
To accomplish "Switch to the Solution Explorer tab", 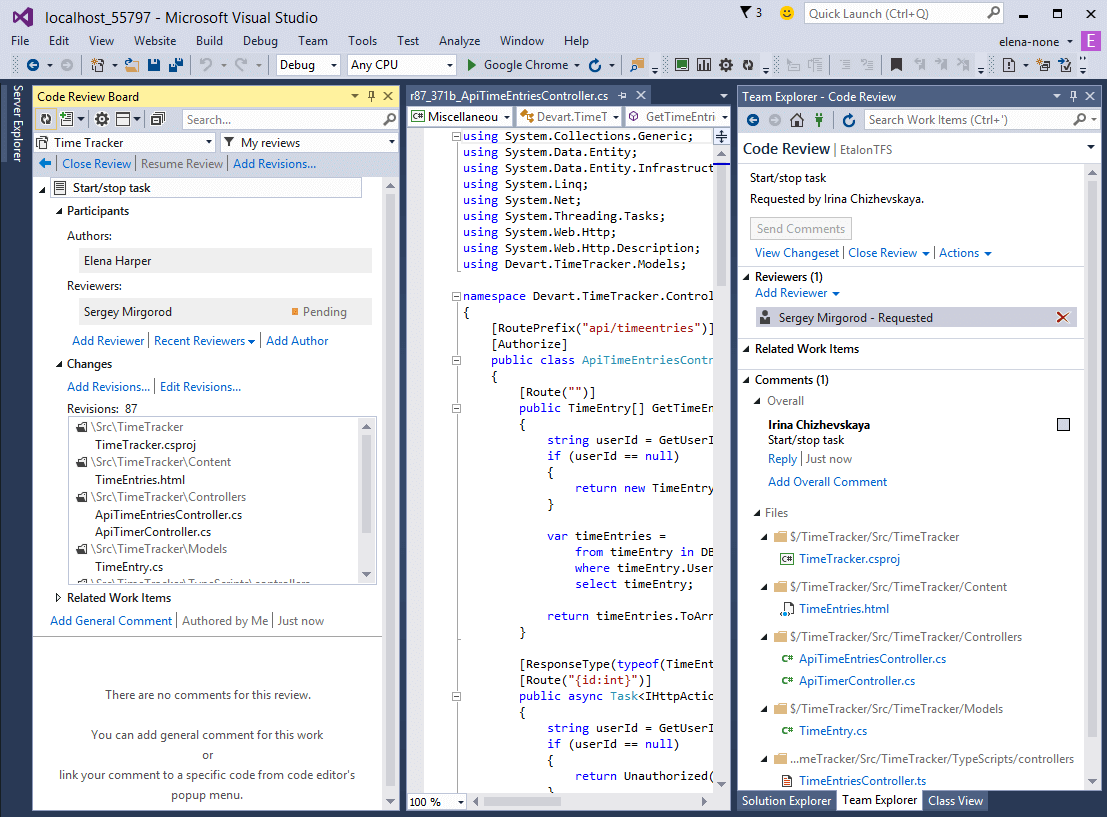I will tap(786, 800).
